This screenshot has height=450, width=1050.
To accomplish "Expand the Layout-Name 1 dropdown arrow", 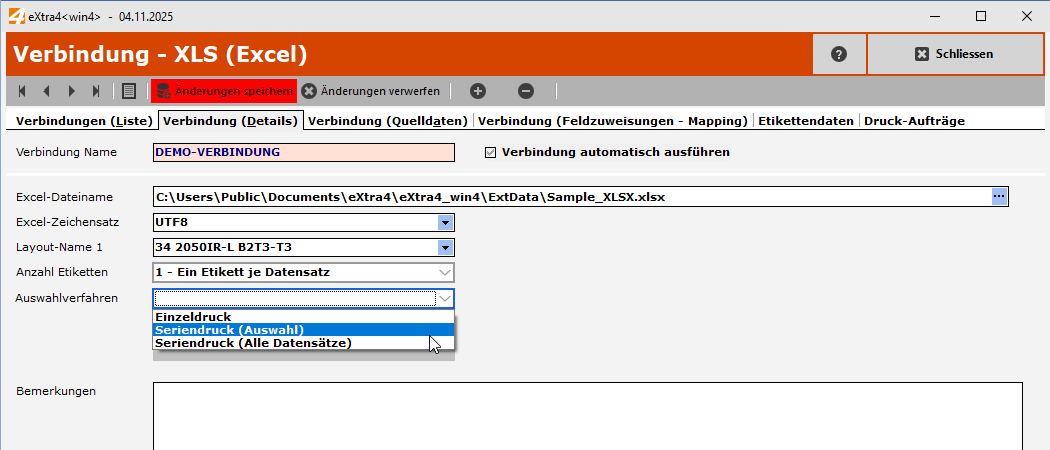I will 445,248.
